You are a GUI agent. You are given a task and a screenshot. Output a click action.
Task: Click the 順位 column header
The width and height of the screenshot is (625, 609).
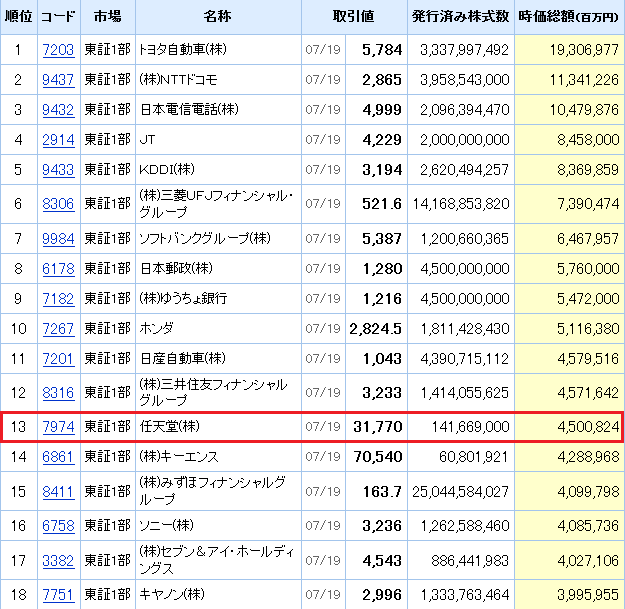[19, 17]
